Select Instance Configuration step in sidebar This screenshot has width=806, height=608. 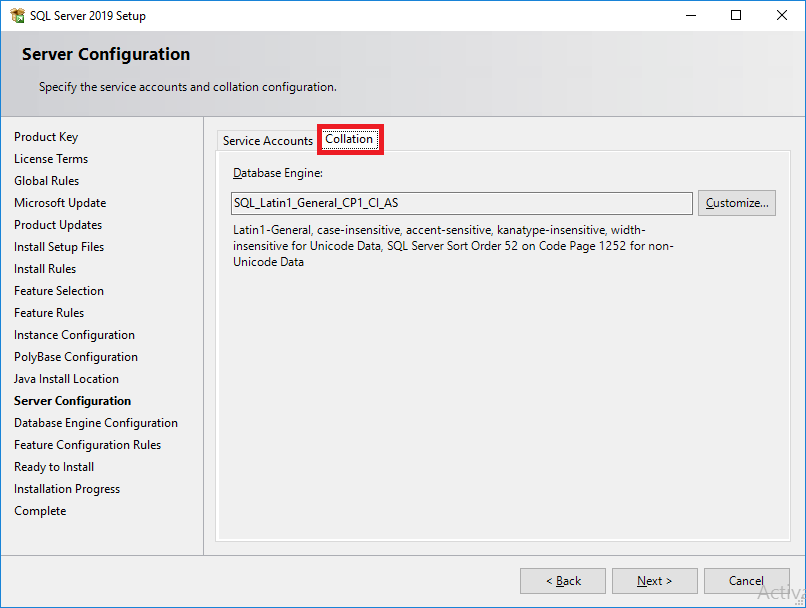click(x=75, y=335)
